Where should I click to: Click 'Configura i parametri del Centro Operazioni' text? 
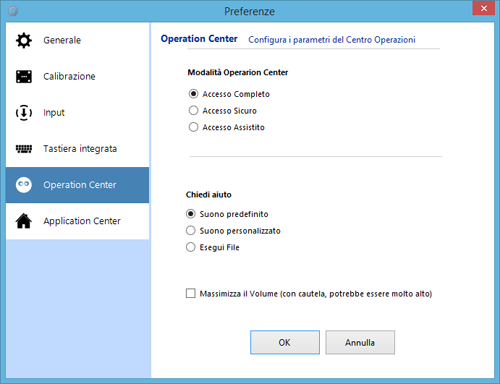pos(332,40)
